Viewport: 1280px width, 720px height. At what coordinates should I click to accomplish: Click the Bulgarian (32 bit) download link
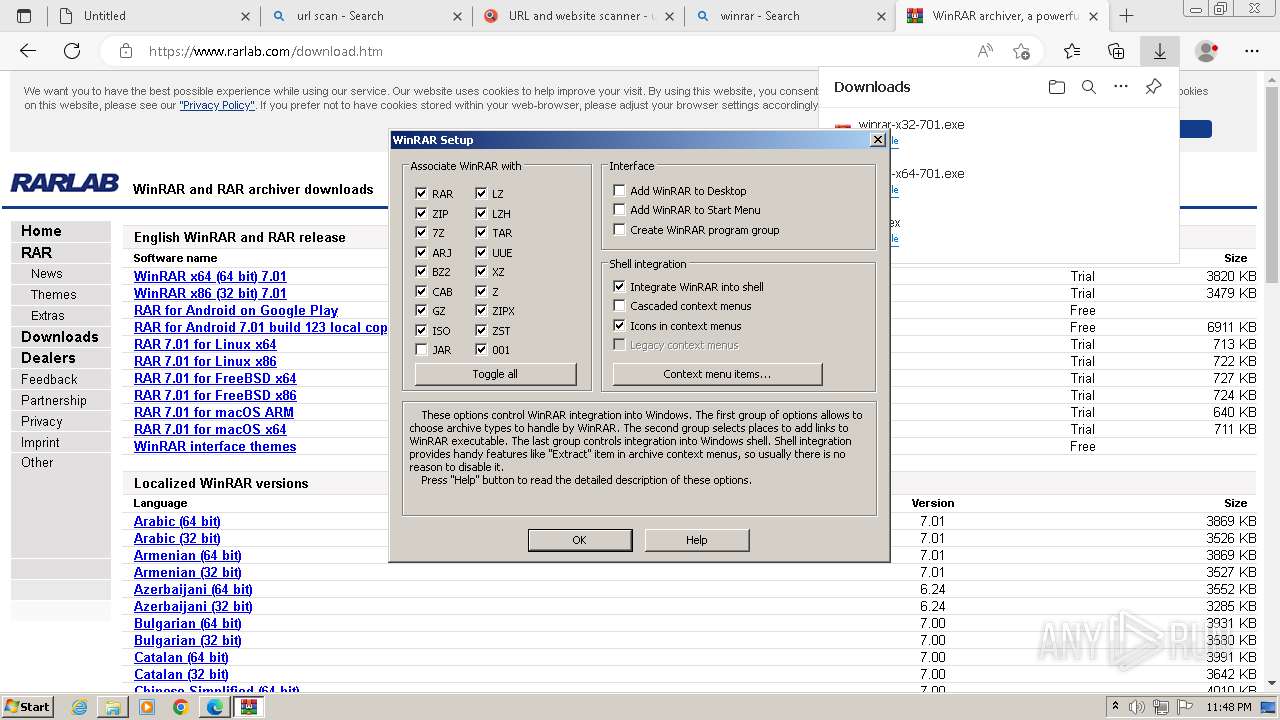[x=188, y=640]
